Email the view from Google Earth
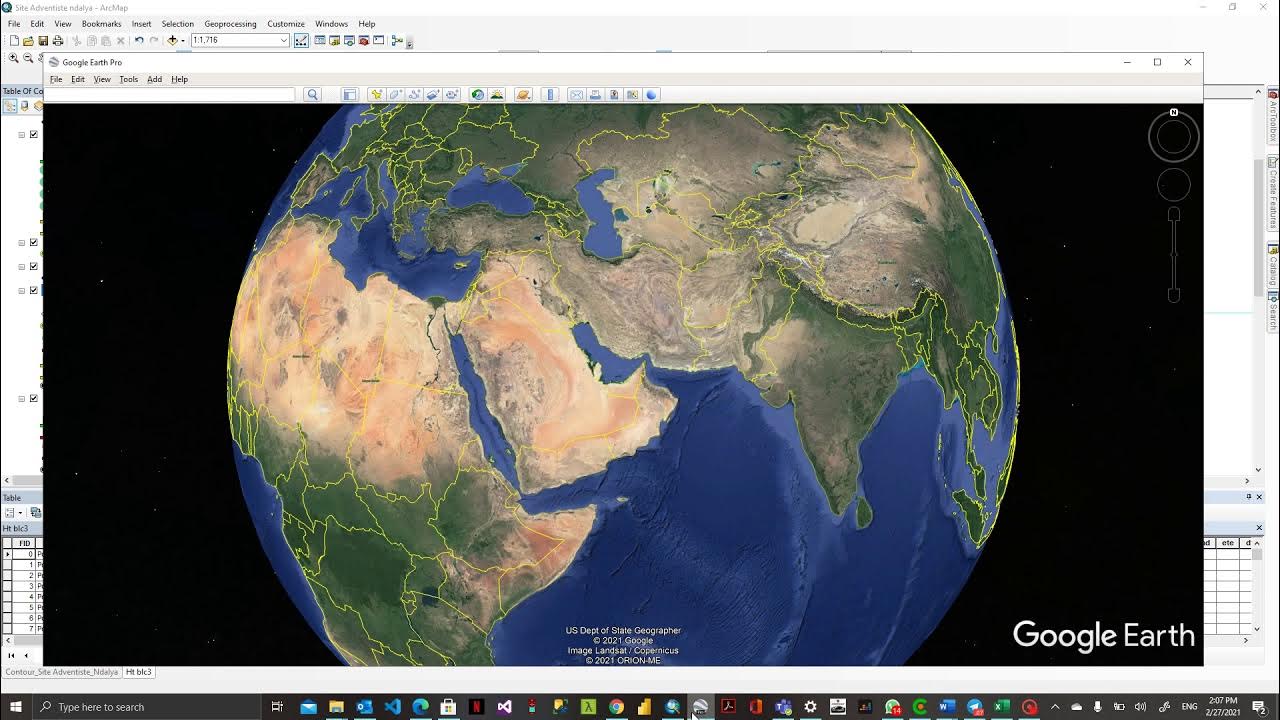Image resolution: width=1280 pixels, height=720 pixels. [576, 95]
